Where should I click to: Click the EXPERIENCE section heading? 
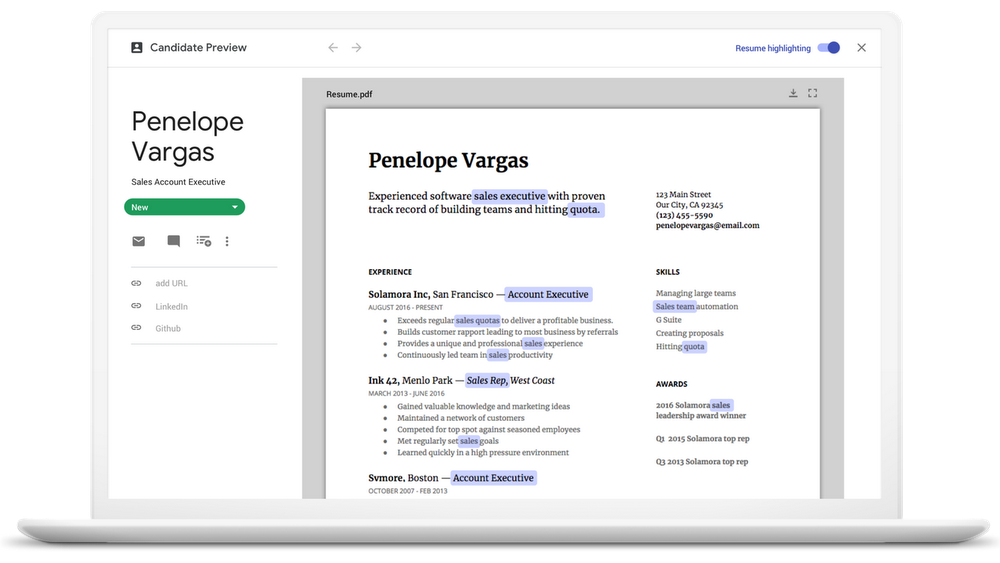(390, 272)
